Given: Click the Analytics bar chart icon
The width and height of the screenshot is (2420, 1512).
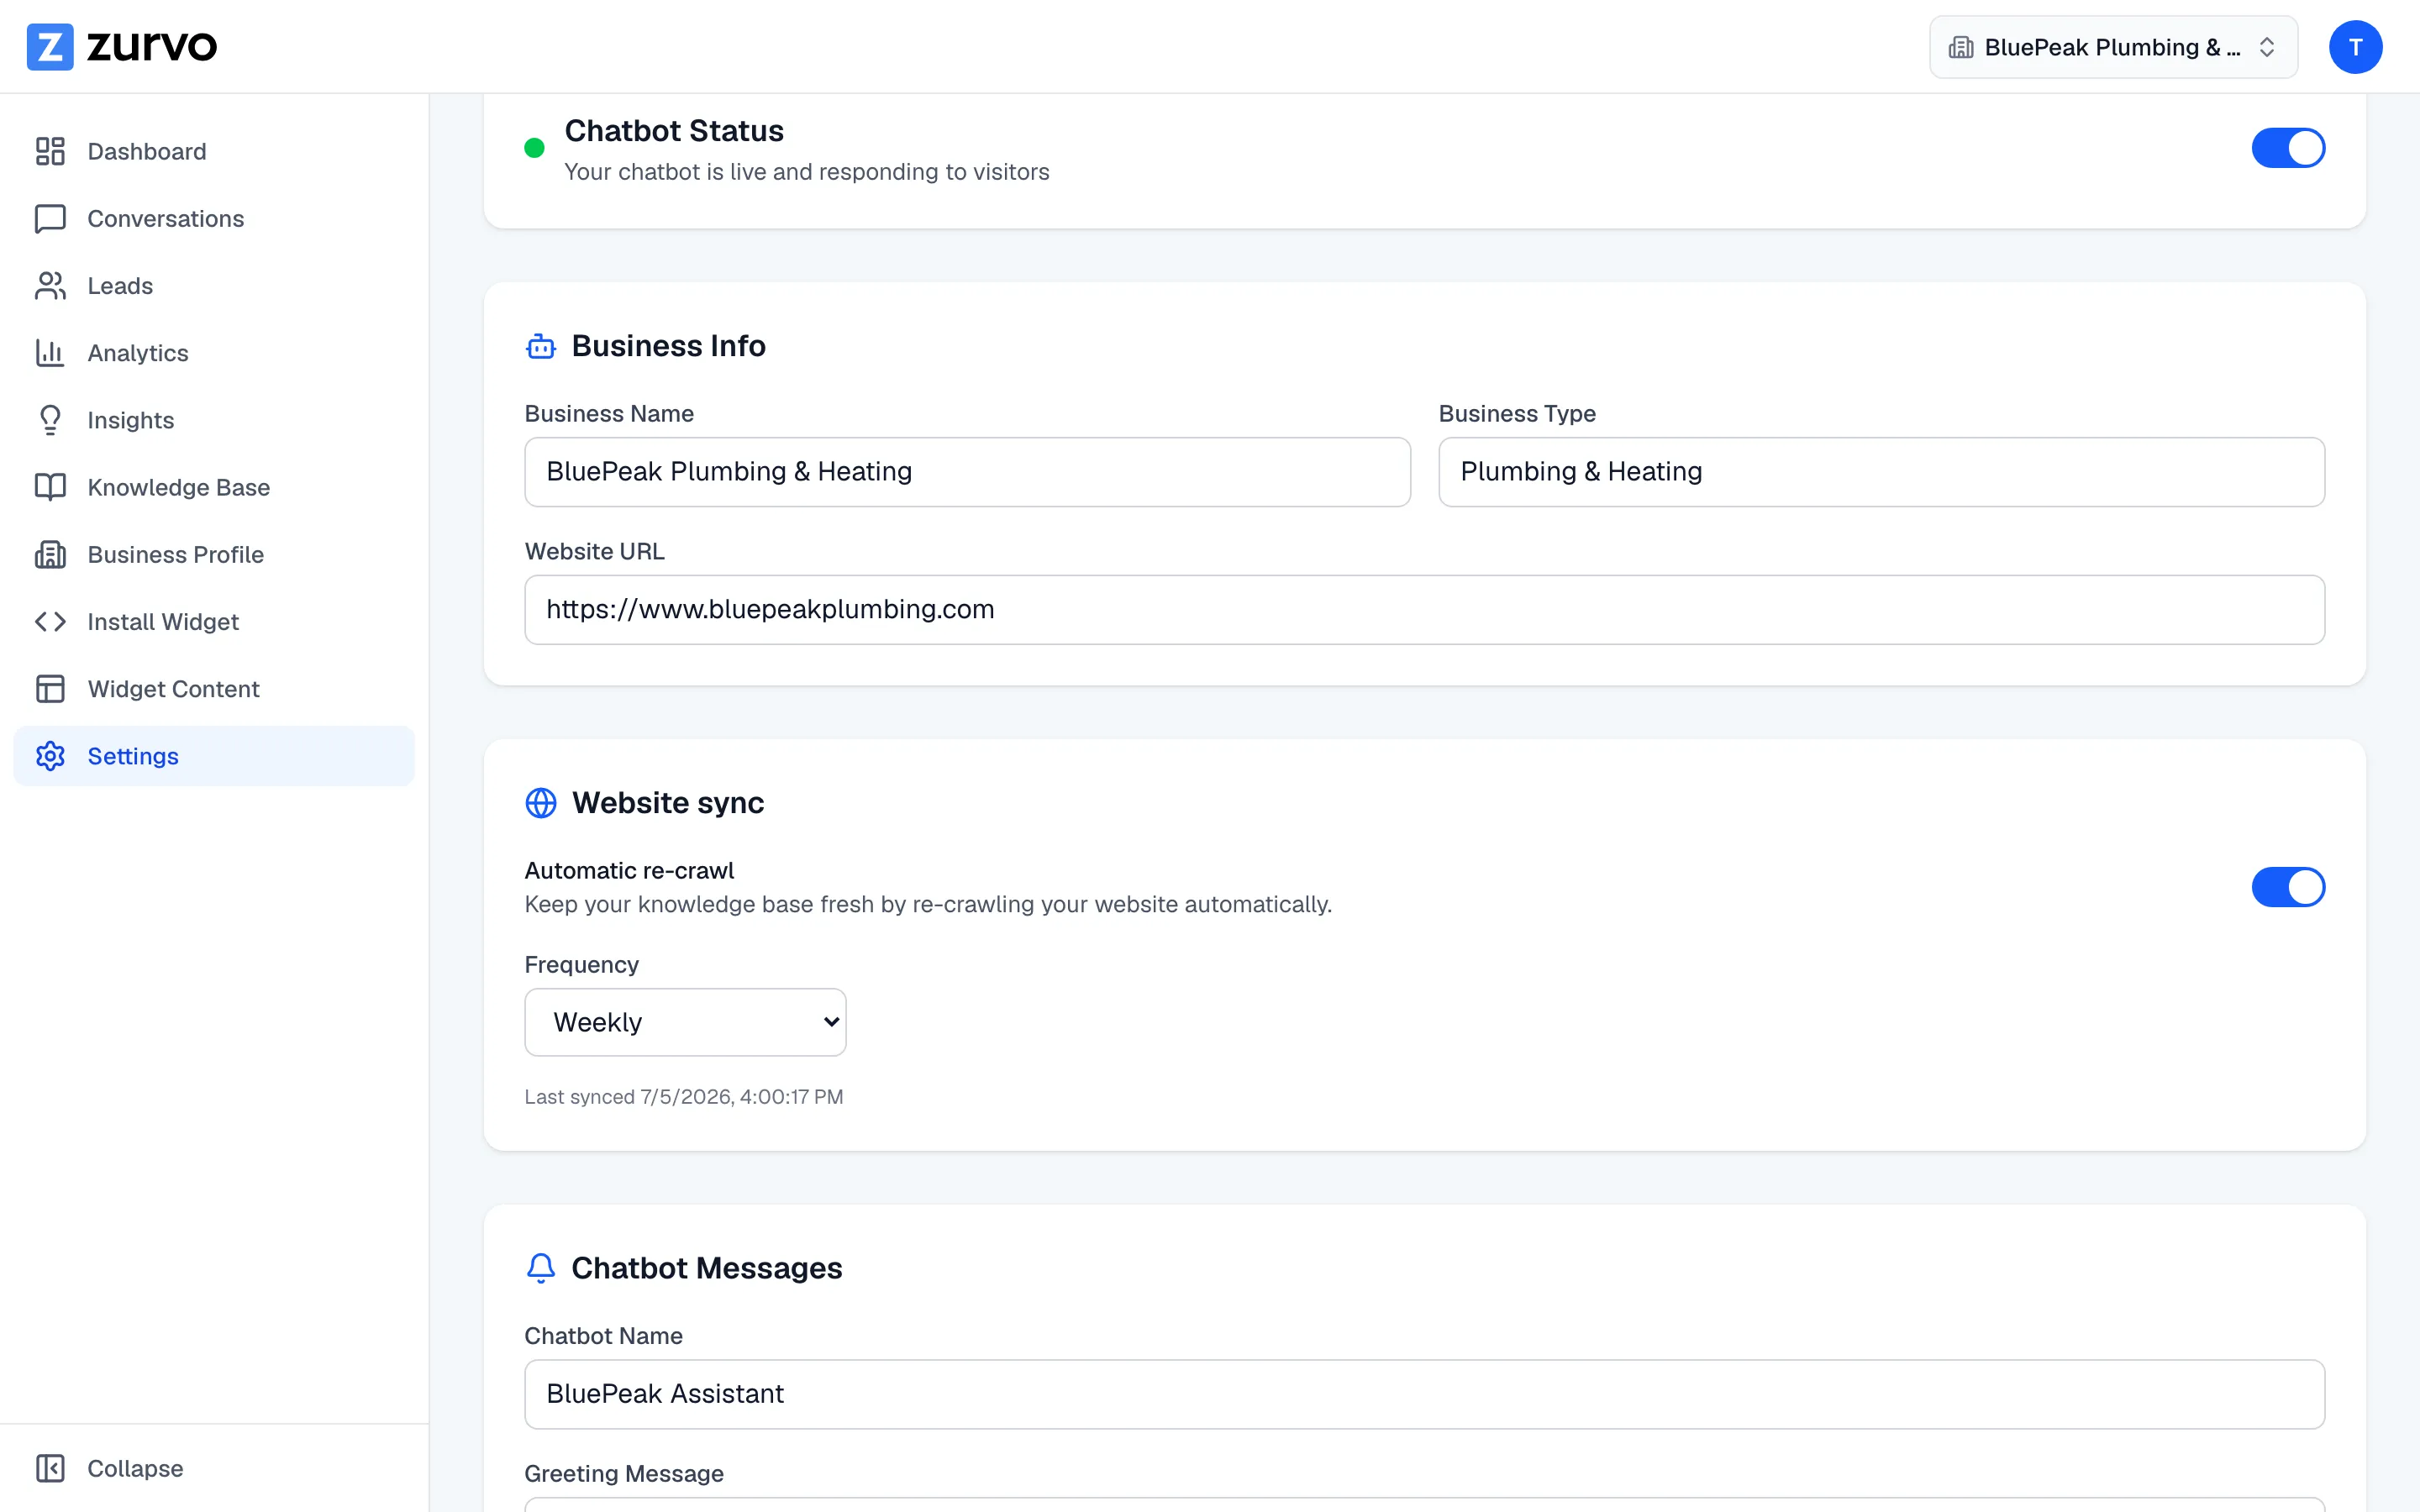Looking at the screenshot, I should 50,352.
